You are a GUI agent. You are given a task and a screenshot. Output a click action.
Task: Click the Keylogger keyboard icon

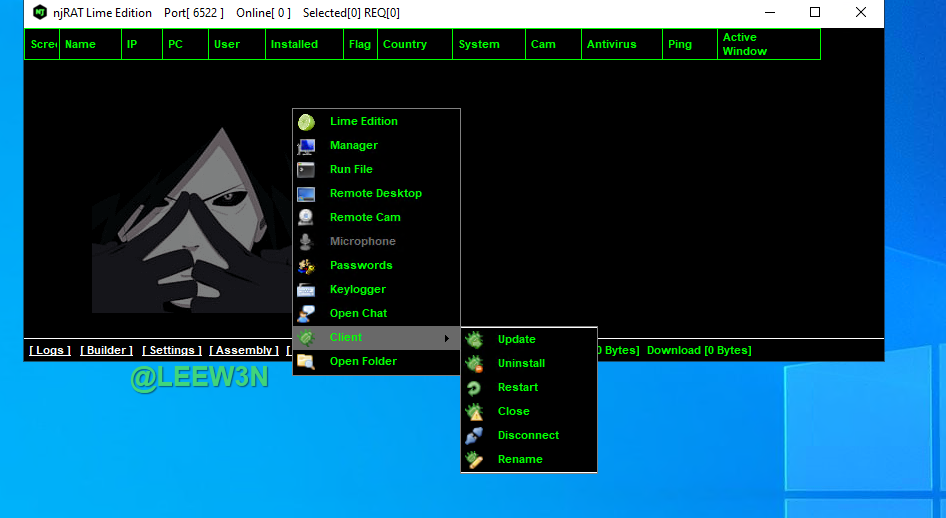[306, 290]
